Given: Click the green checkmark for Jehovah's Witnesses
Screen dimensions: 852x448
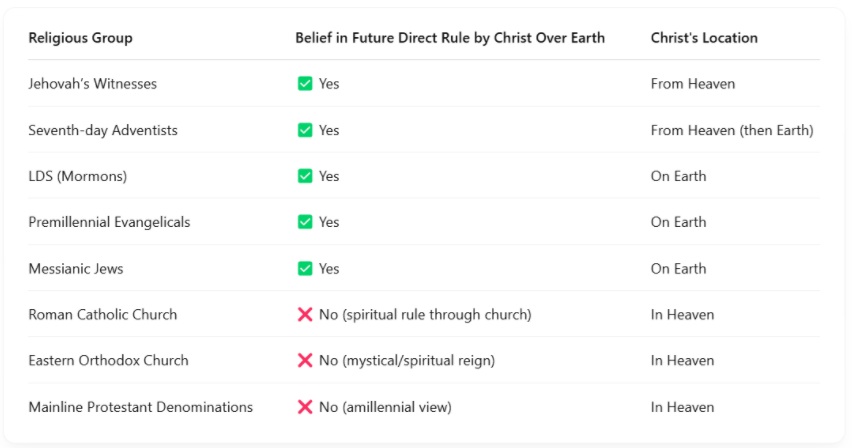Looking at the screenshot, I should tap(305, 84).
